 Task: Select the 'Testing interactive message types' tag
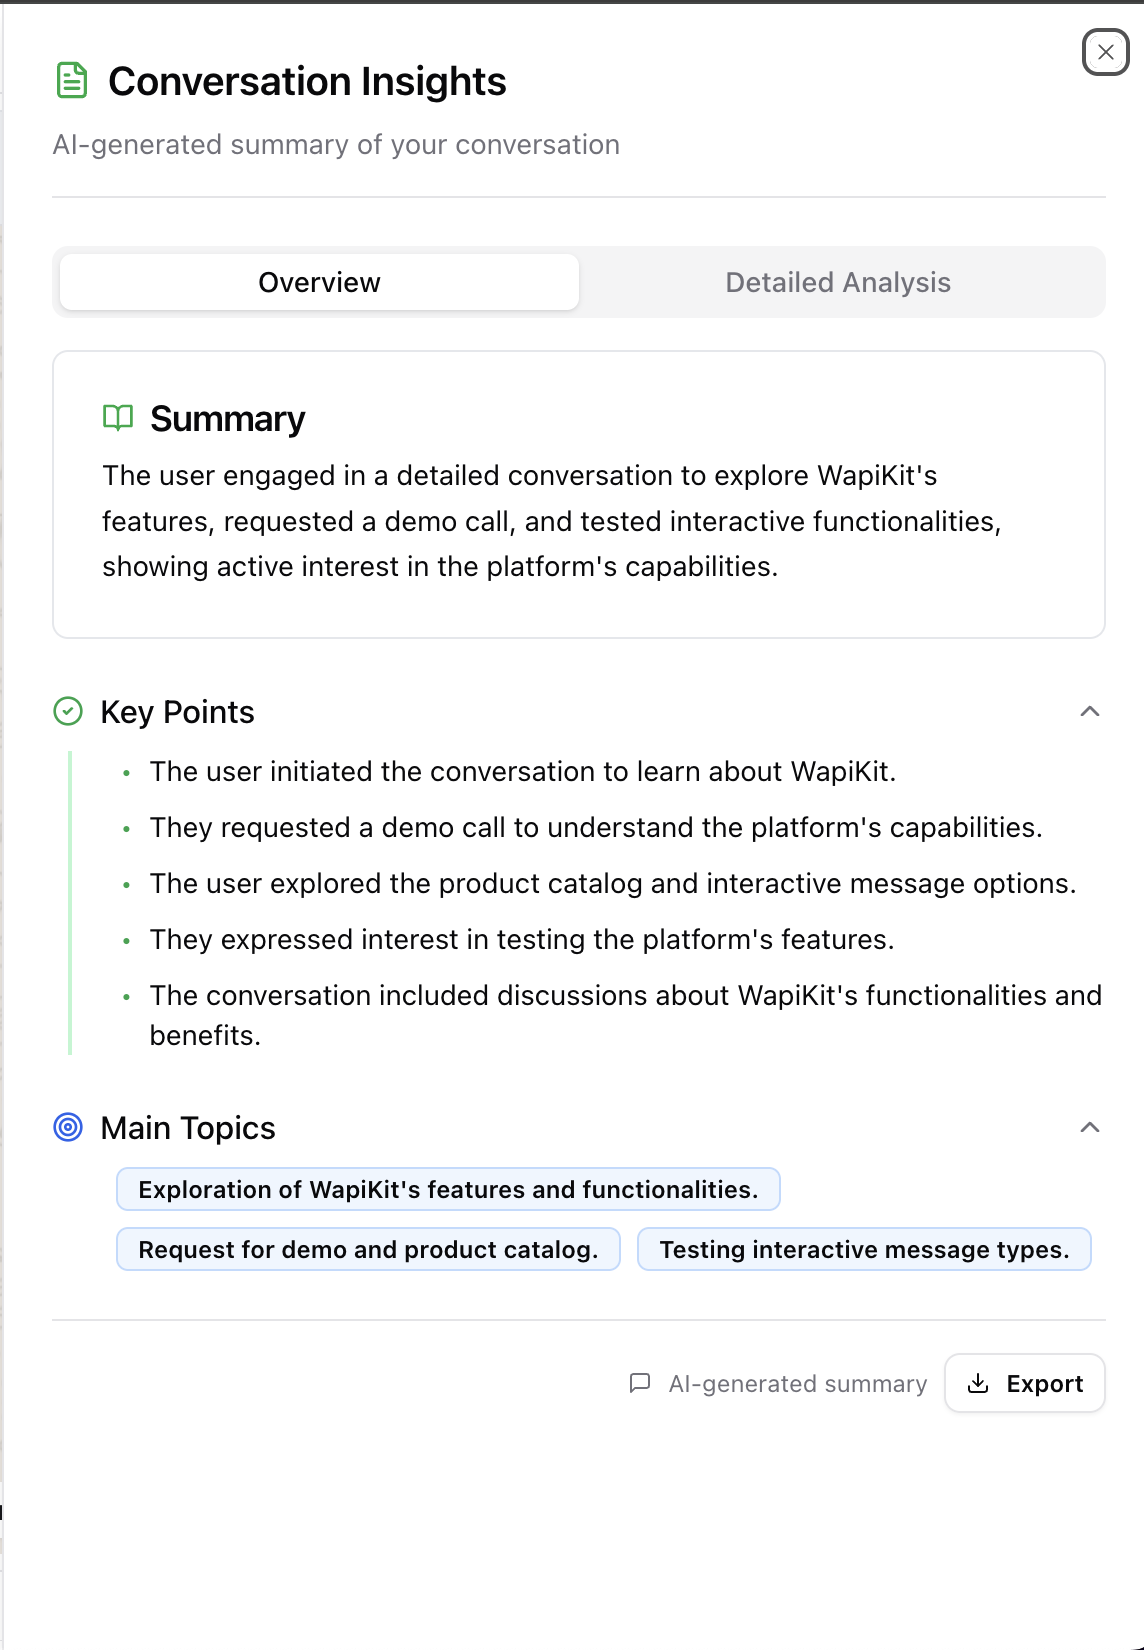[864, 1249]
